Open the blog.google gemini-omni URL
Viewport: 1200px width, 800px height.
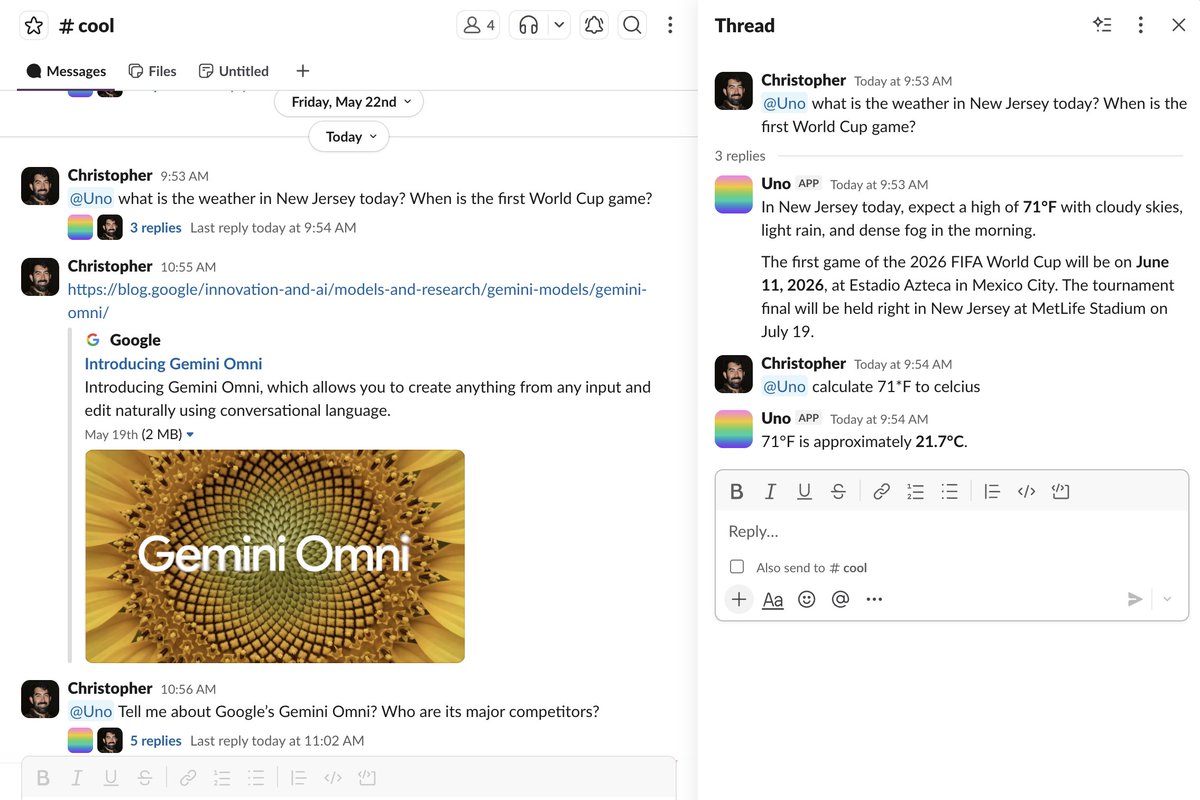click(357, 301)
